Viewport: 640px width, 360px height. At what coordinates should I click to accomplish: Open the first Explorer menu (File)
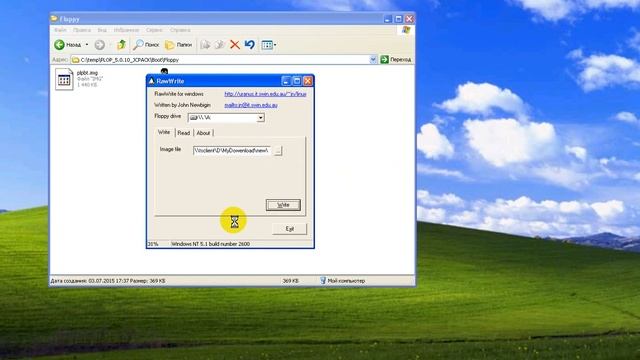pyautogui.click(x=60, y=30)
